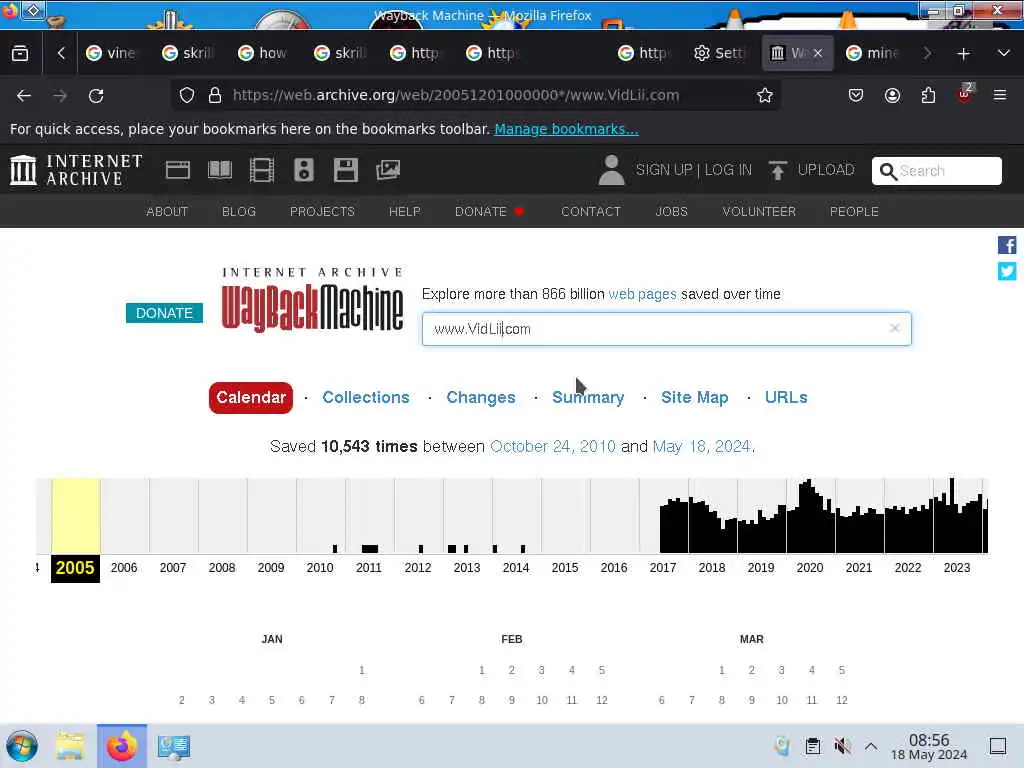The image size is (1024, 768).
Task: Open Firefox tracking protection shield
Action: 187,95
